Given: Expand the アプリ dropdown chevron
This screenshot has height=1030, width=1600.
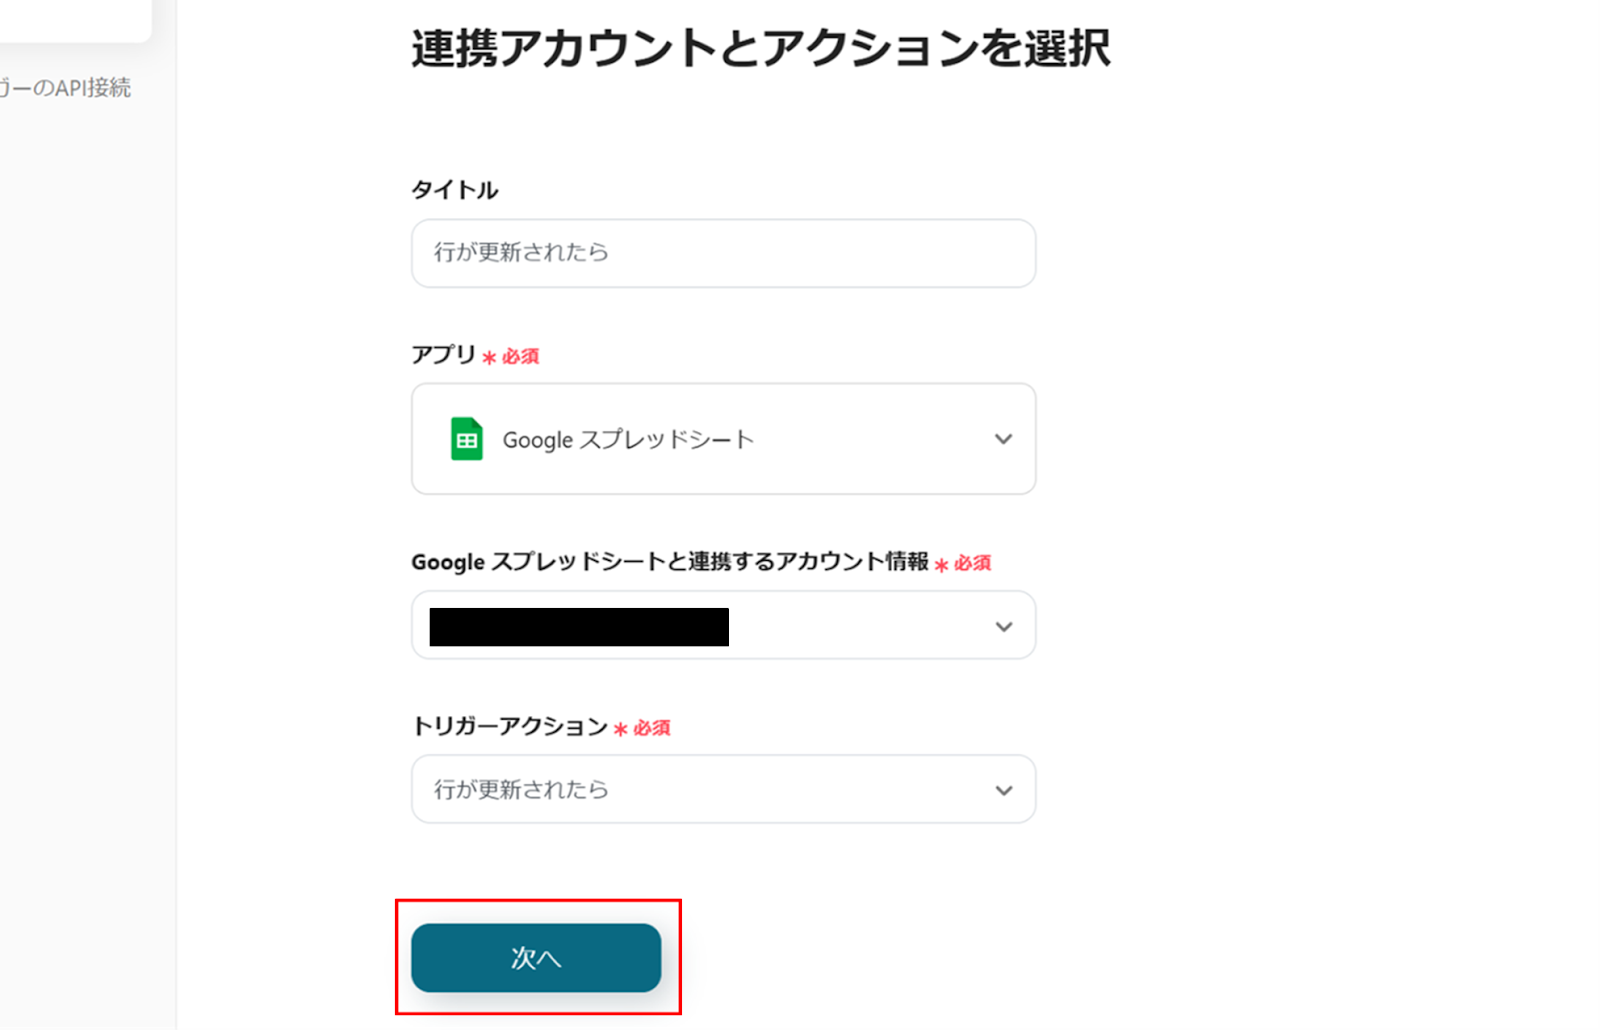Looking at the screenshot, I should point(1003,439).
